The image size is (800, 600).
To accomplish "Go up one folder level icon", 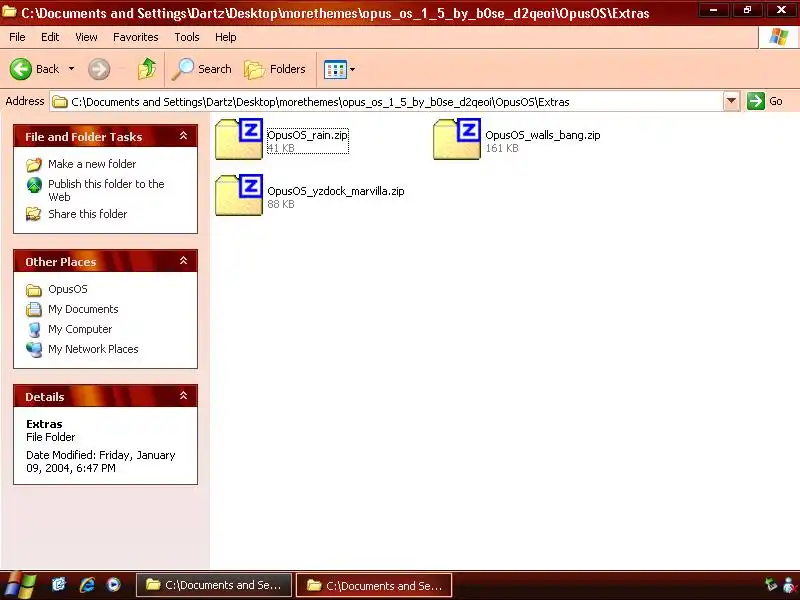I will coord(147,69).
